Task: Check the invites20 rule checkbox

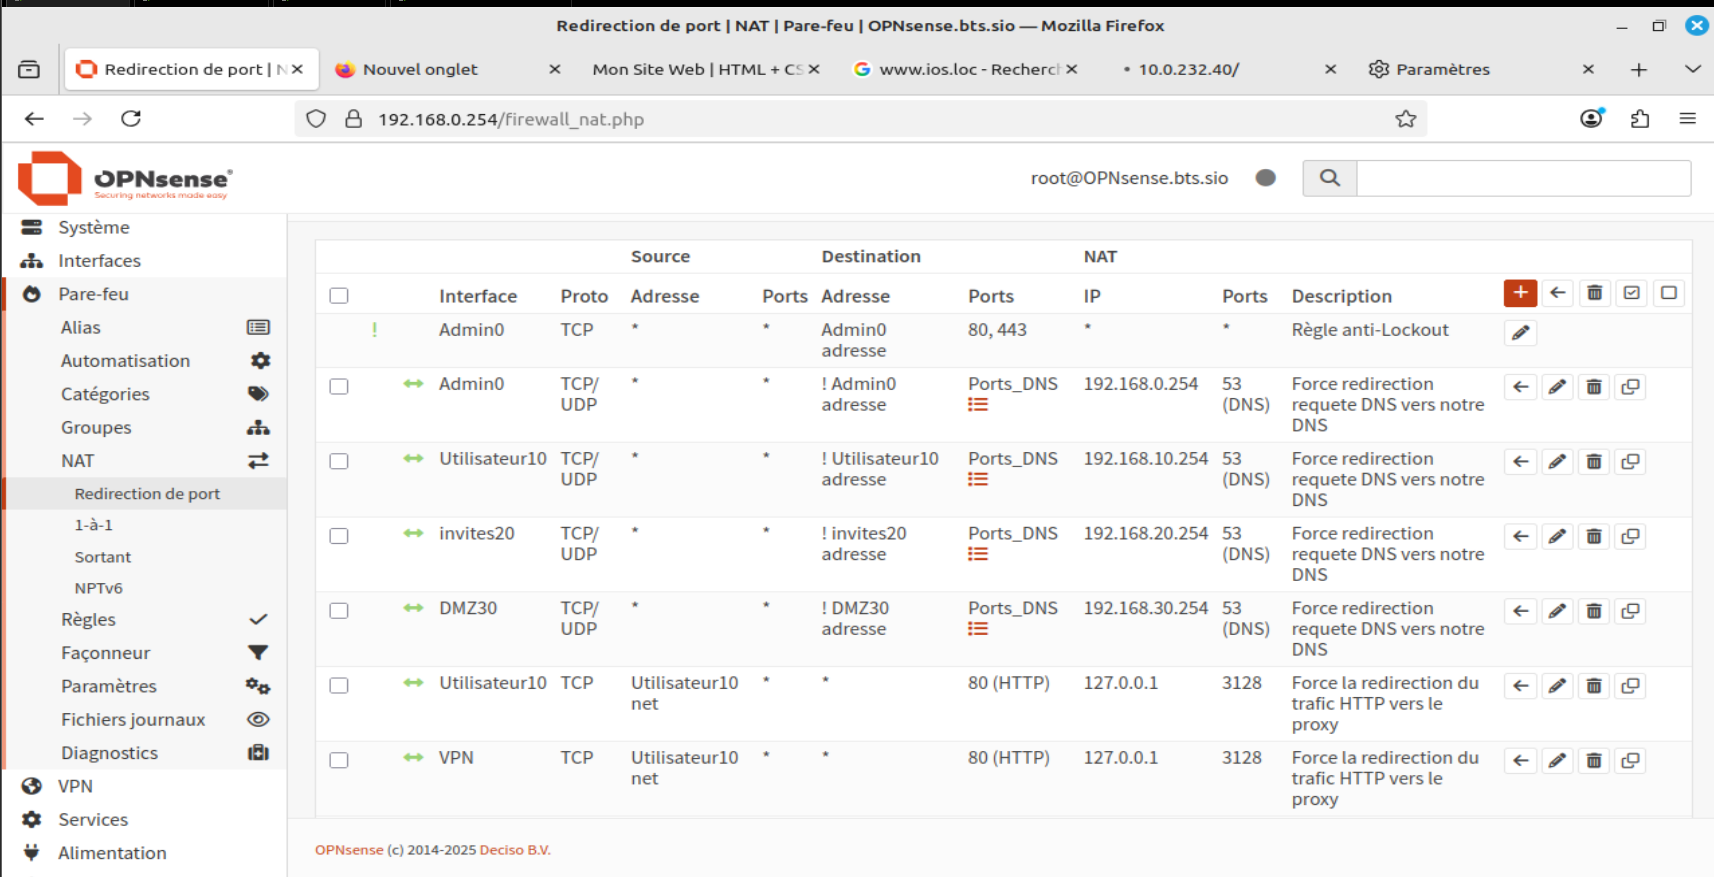Action: [339, 537]
